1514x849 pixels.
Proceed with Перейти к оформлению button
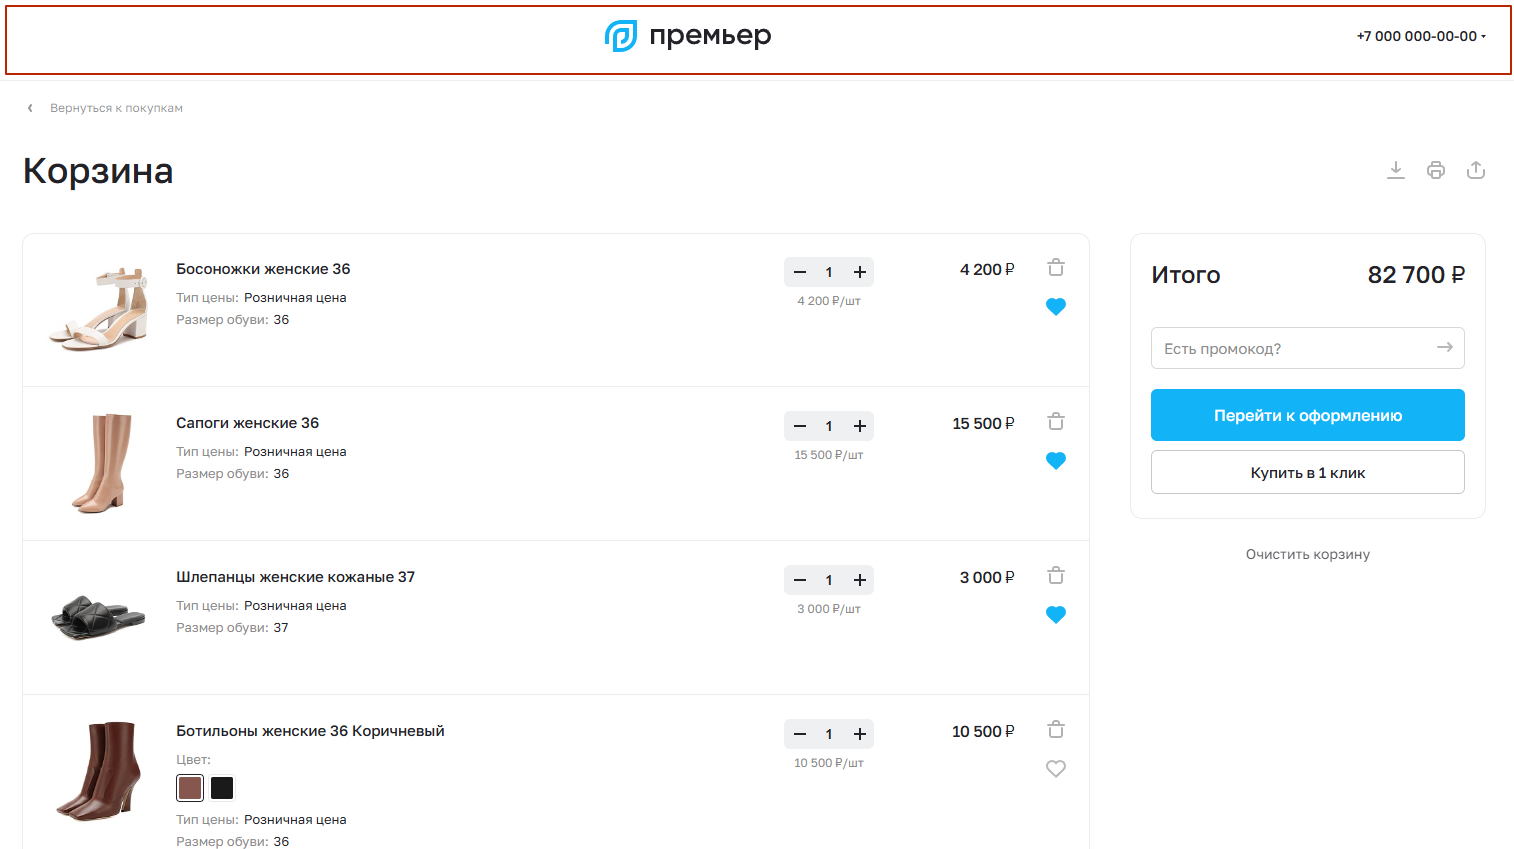click(1308, 415)
